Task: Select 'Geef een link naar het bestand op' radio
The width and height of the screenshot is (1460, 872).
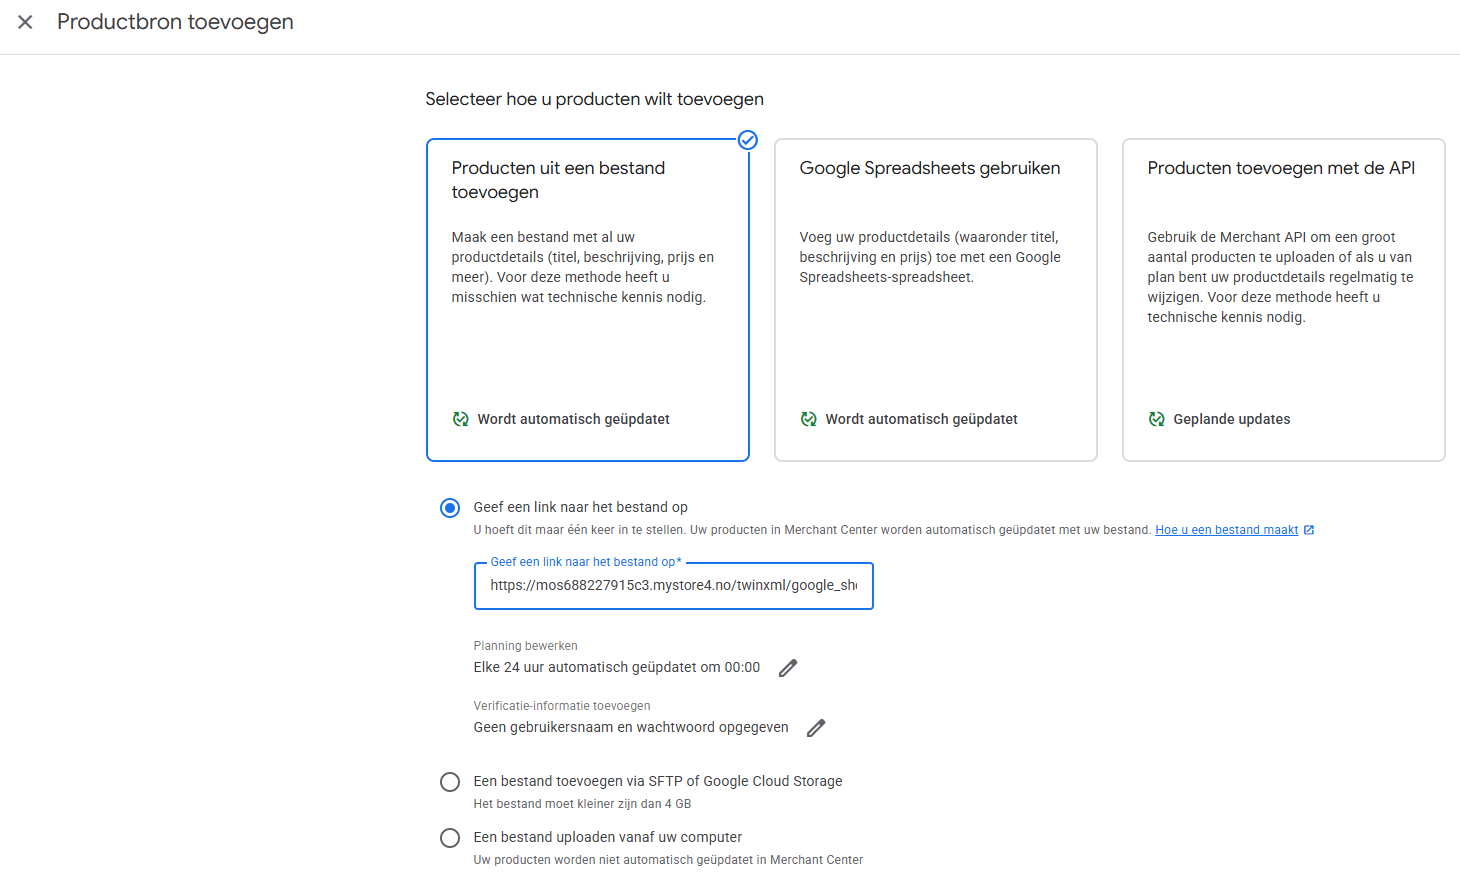Action: click(450, 508)
